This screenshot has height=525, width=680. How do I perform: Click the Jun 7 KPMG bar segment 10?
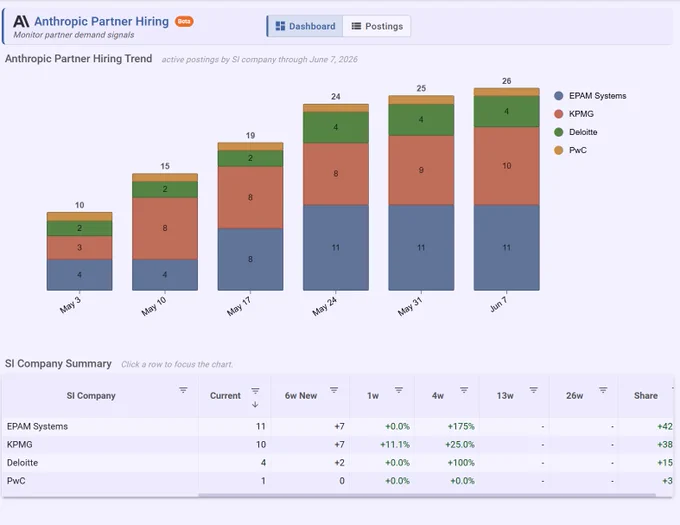pos(507,166)
